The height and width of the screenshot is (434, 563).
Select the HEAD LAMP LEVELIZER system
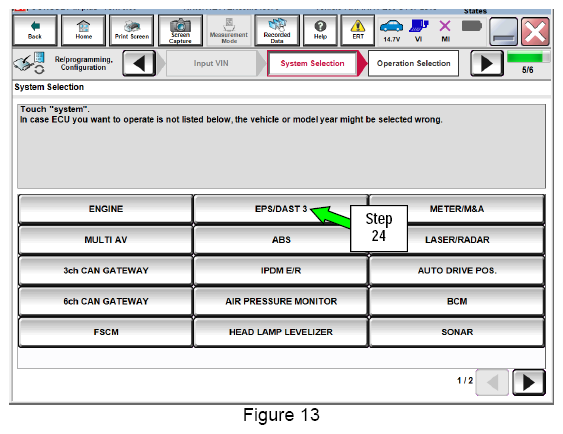281,332
